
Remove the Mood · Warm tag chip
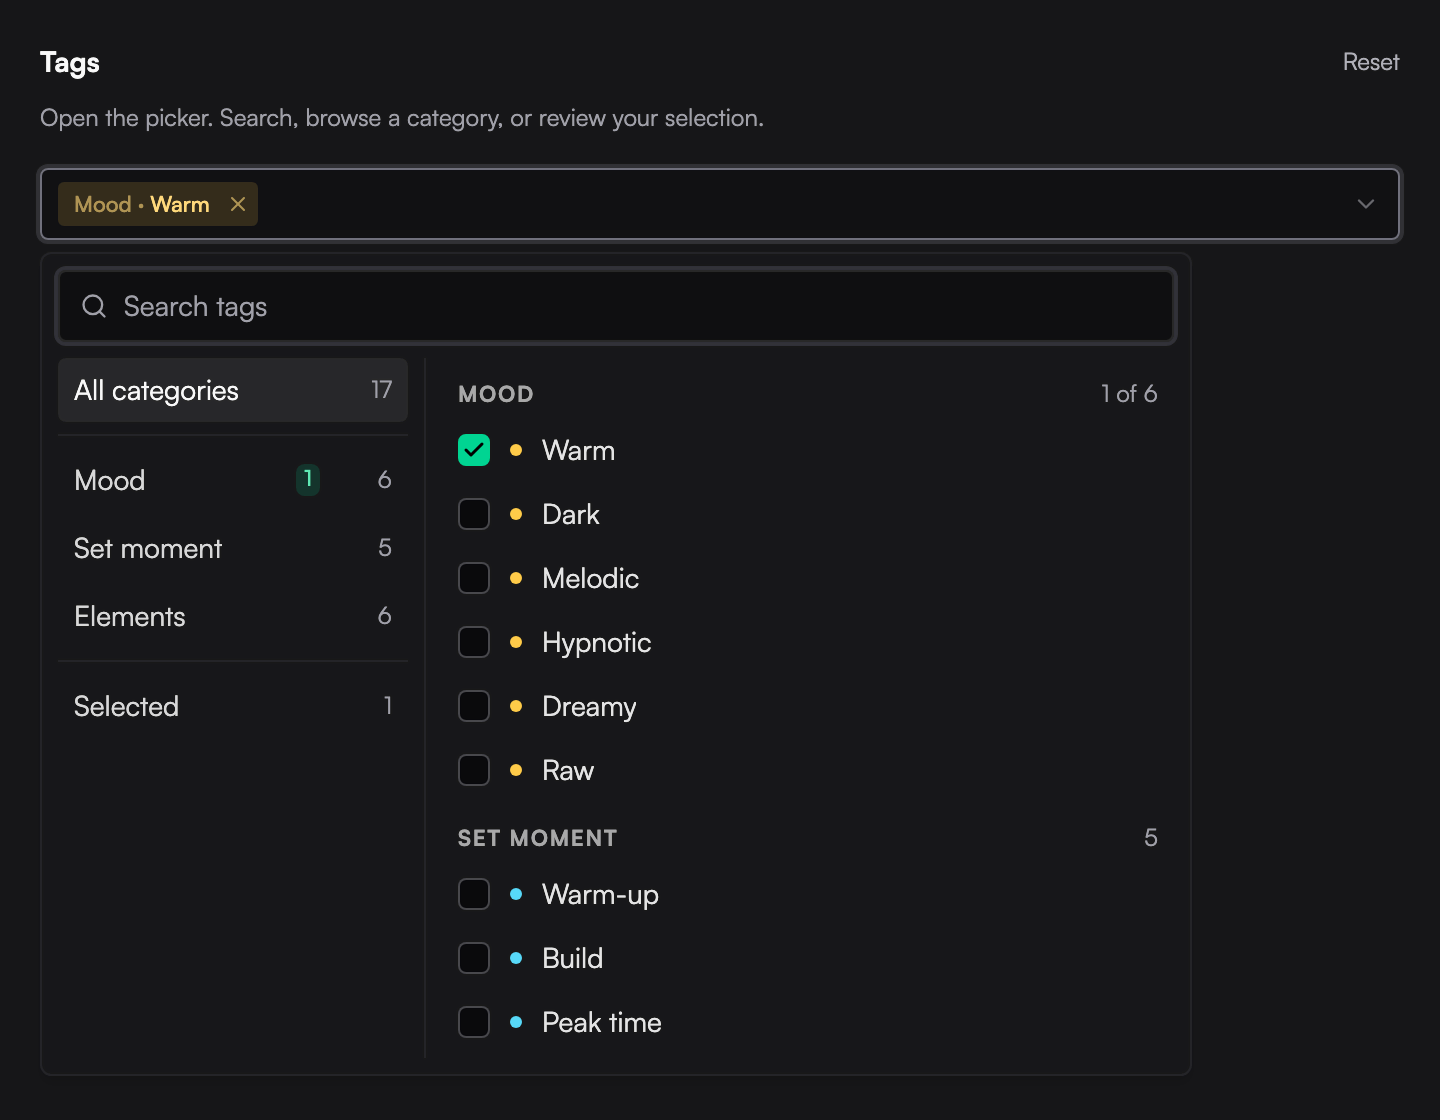tap(238, 204)
